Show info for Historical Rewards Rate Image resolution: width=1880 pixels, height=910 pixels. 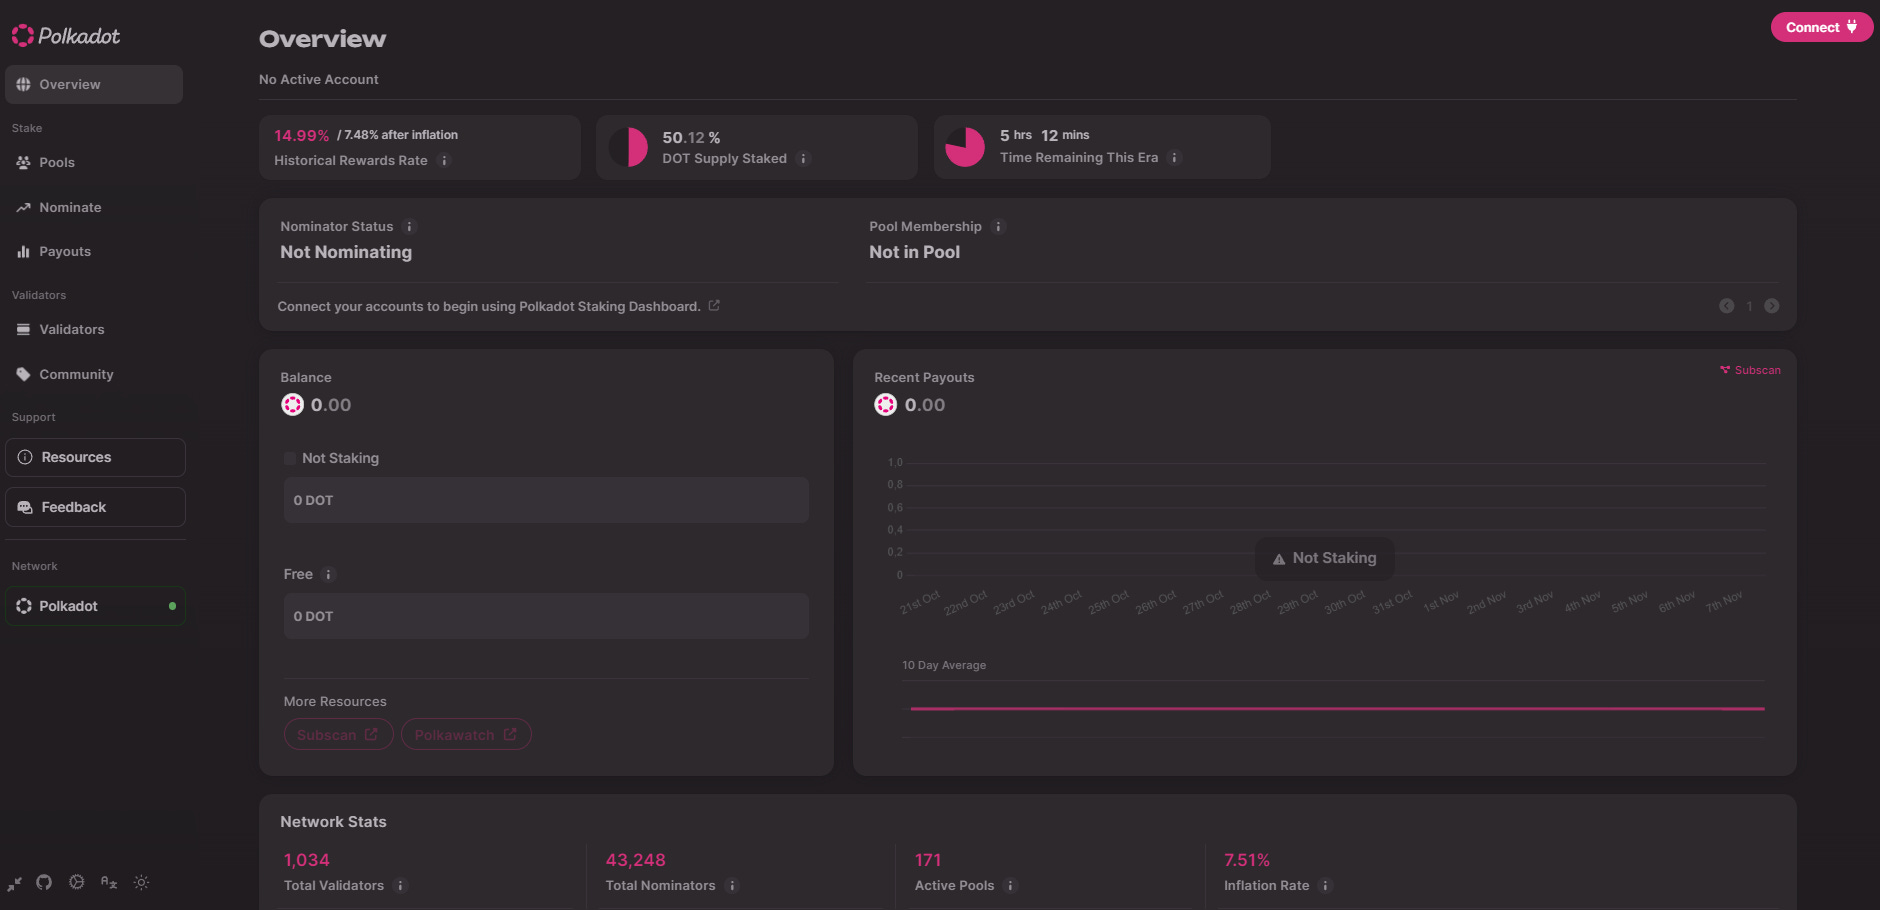(445, 160)
